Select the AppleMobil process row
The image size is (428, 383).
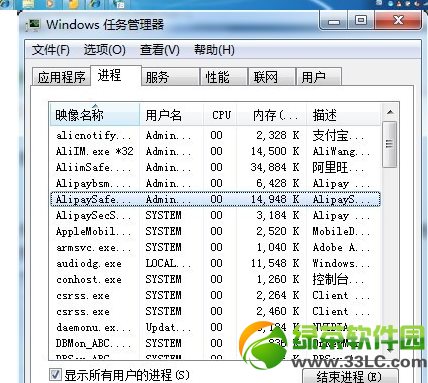pos(215,231)
